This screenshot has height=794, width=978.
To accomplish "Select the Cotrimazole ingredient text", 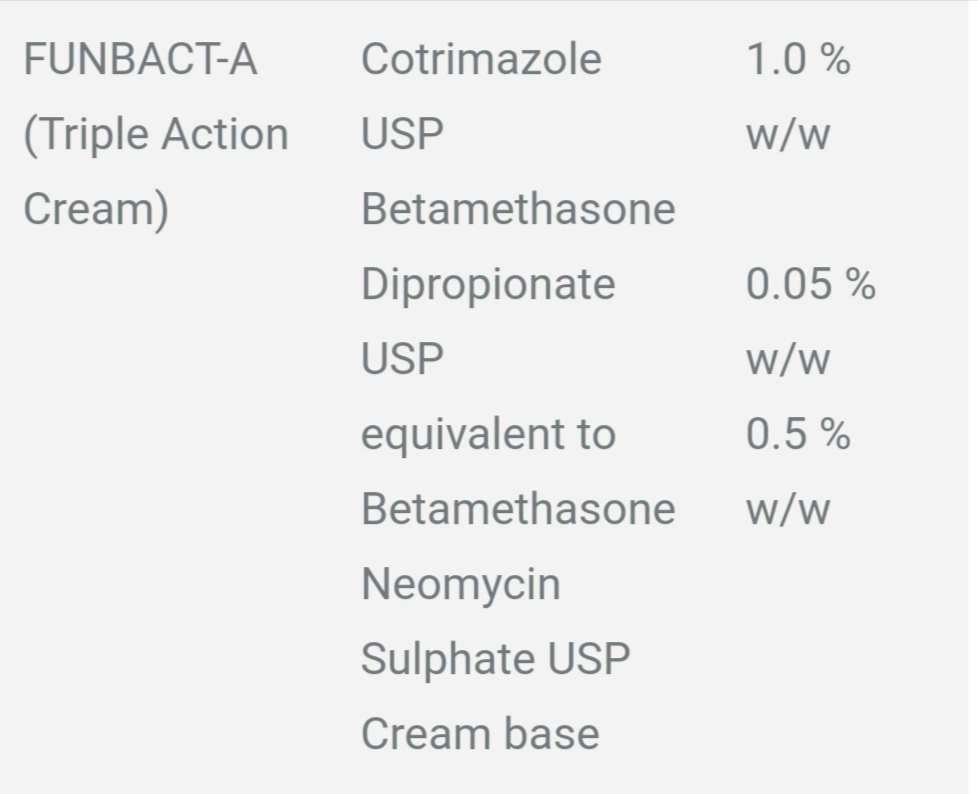I will (x=482, y=59).
